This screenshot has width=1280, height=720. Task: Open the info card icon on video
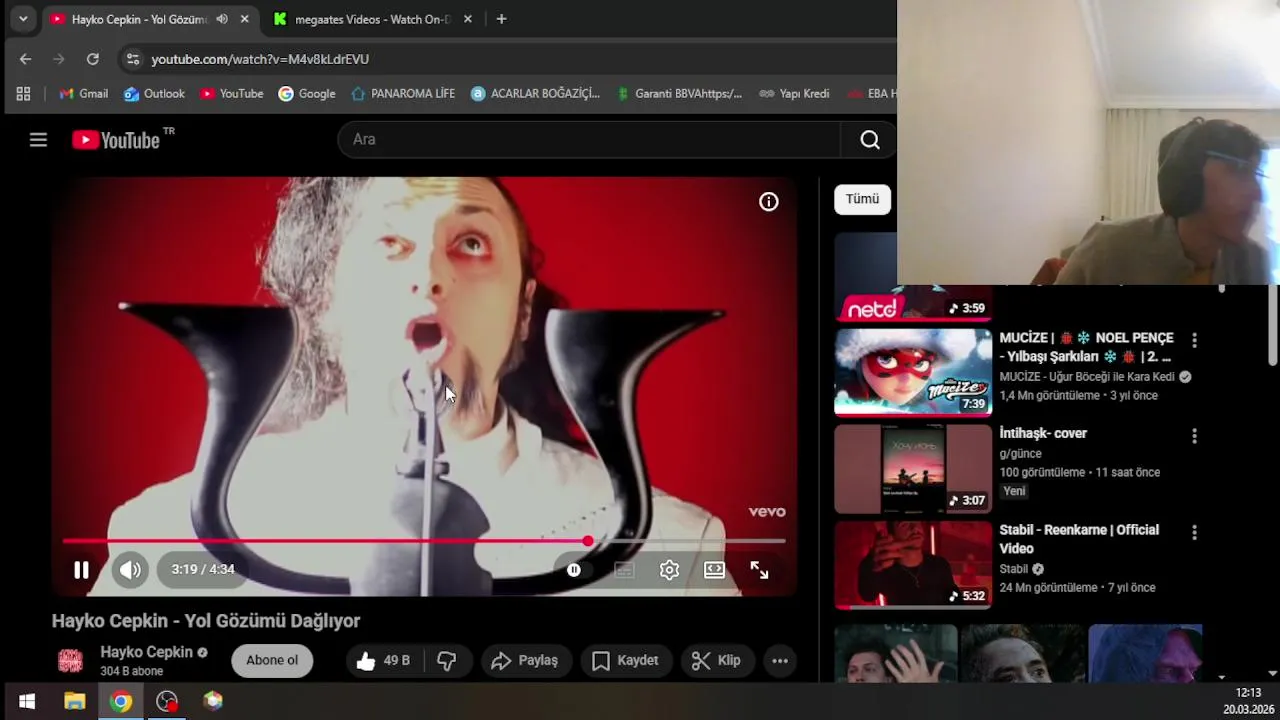769,202
